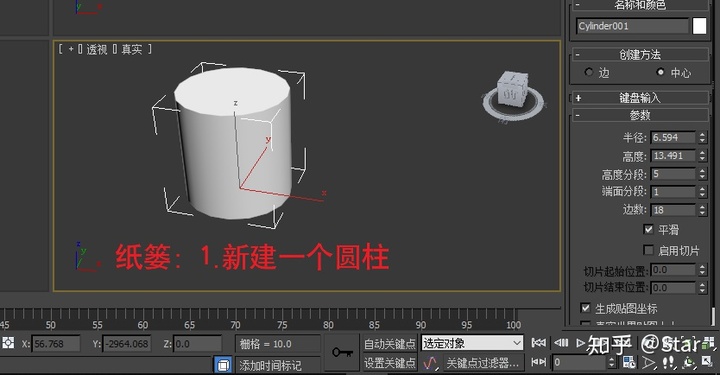Open 关键点过滤器... button
This screenshot has height=375, width=720.
pos(483,363)
